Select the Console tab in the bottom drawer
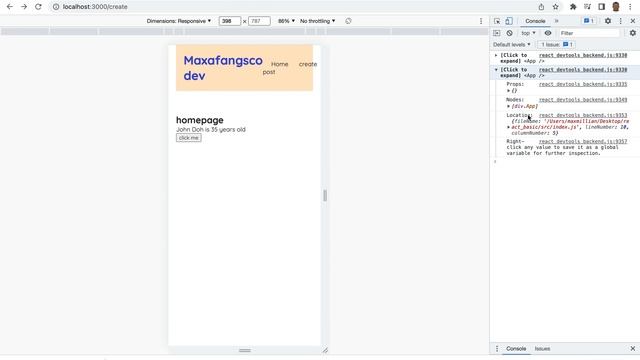 click(516, 349)
